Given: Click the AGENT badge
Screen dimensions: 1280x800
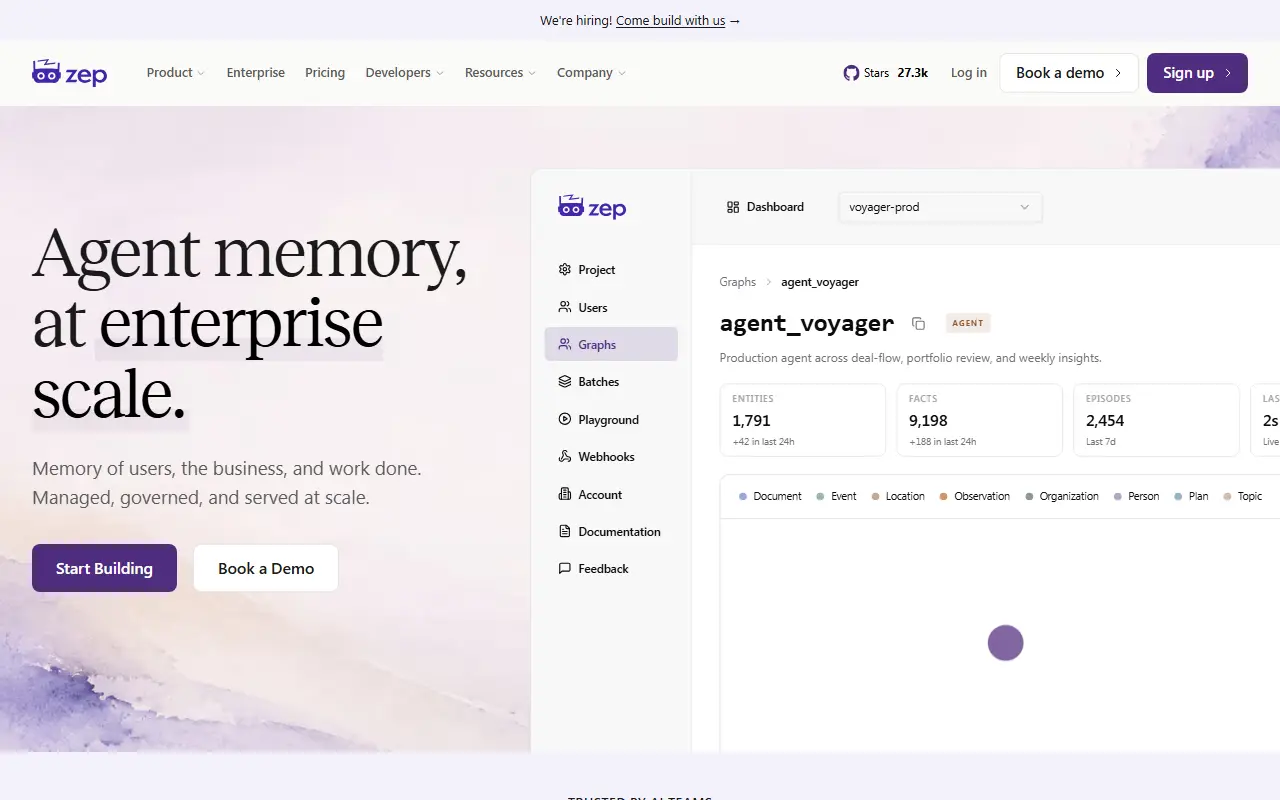Looking at the screenshot, I should (x=967, y=323).
